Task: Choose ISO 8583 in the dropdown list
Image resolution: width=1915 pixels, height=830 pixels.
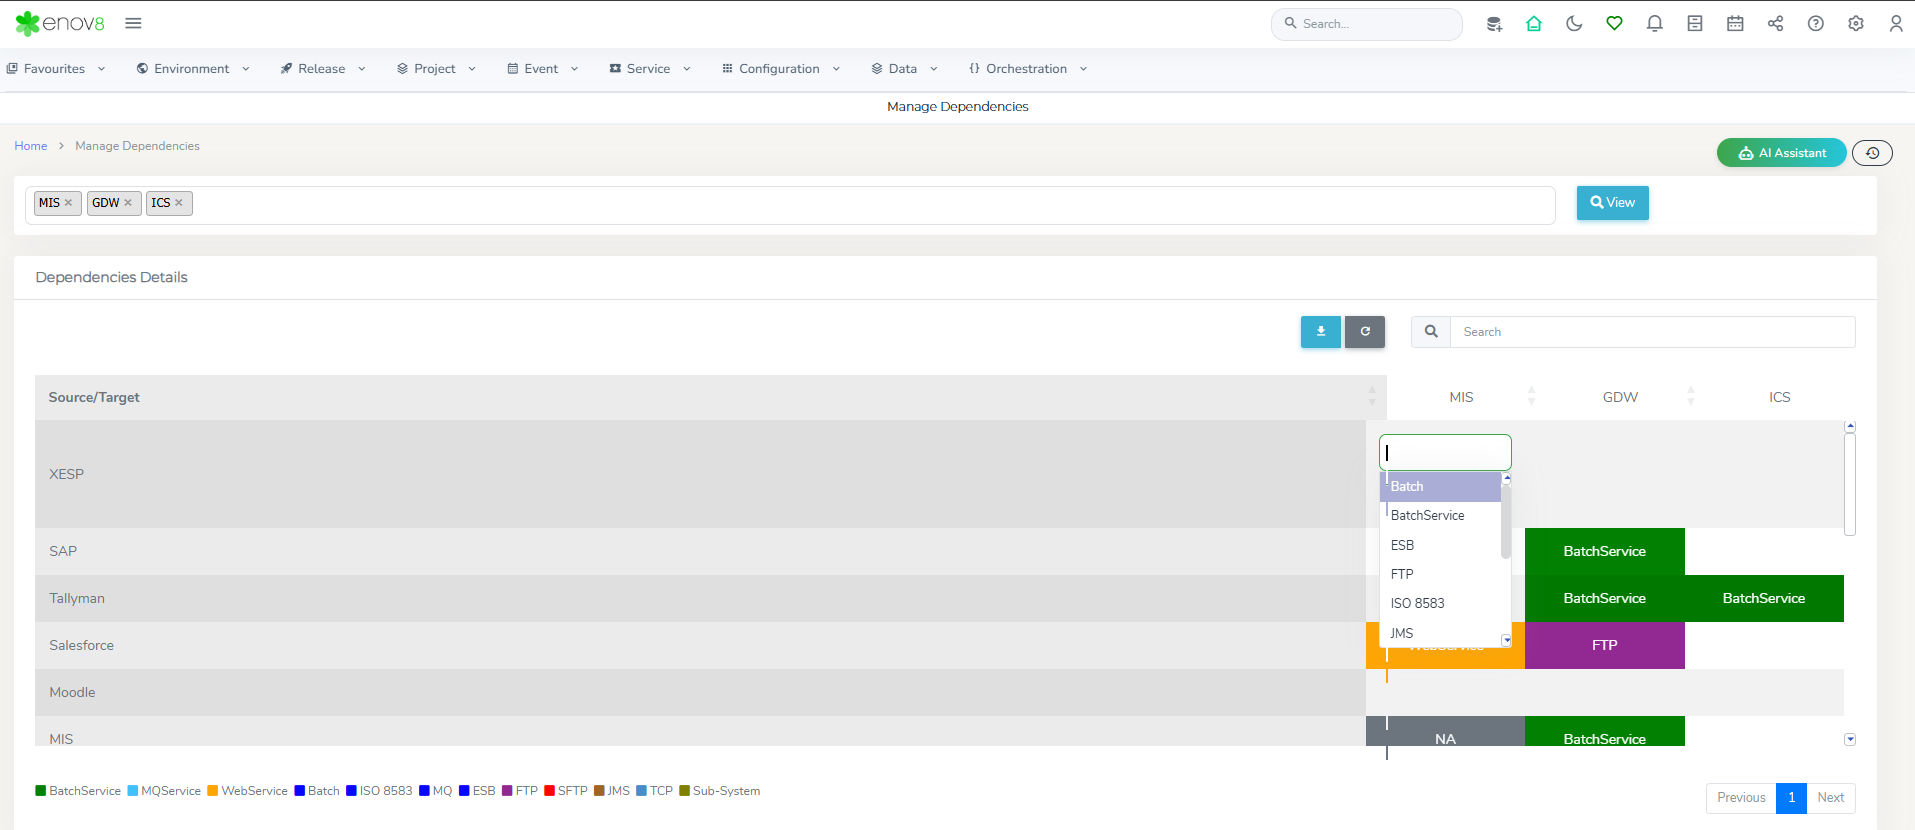Action: 1417,604
